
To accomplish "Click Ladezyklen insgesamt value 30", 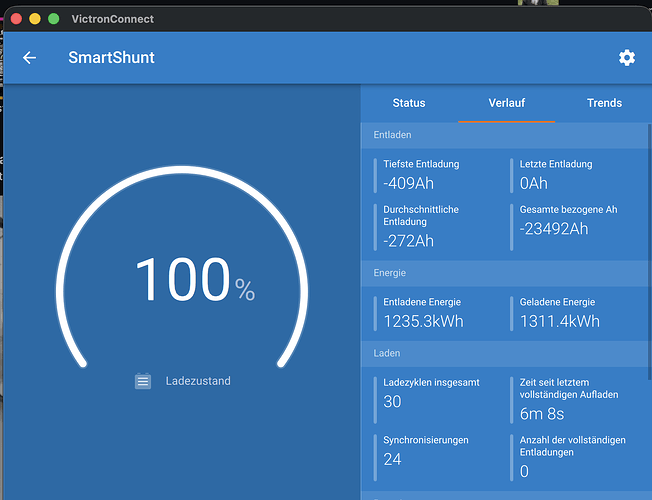I will [x=392, y=402].
